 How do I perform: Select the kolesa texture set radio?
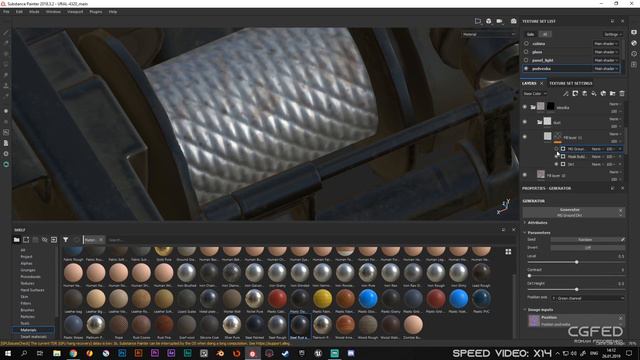pyautogui.click(x=526, y=43)
